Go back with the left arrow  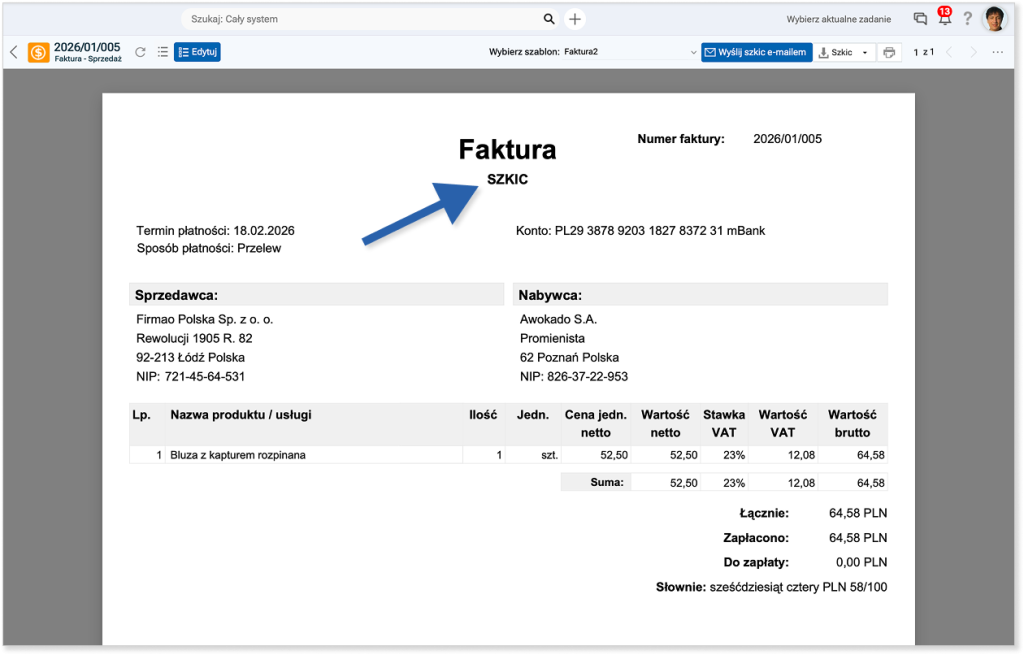click(x=13, y=52)
